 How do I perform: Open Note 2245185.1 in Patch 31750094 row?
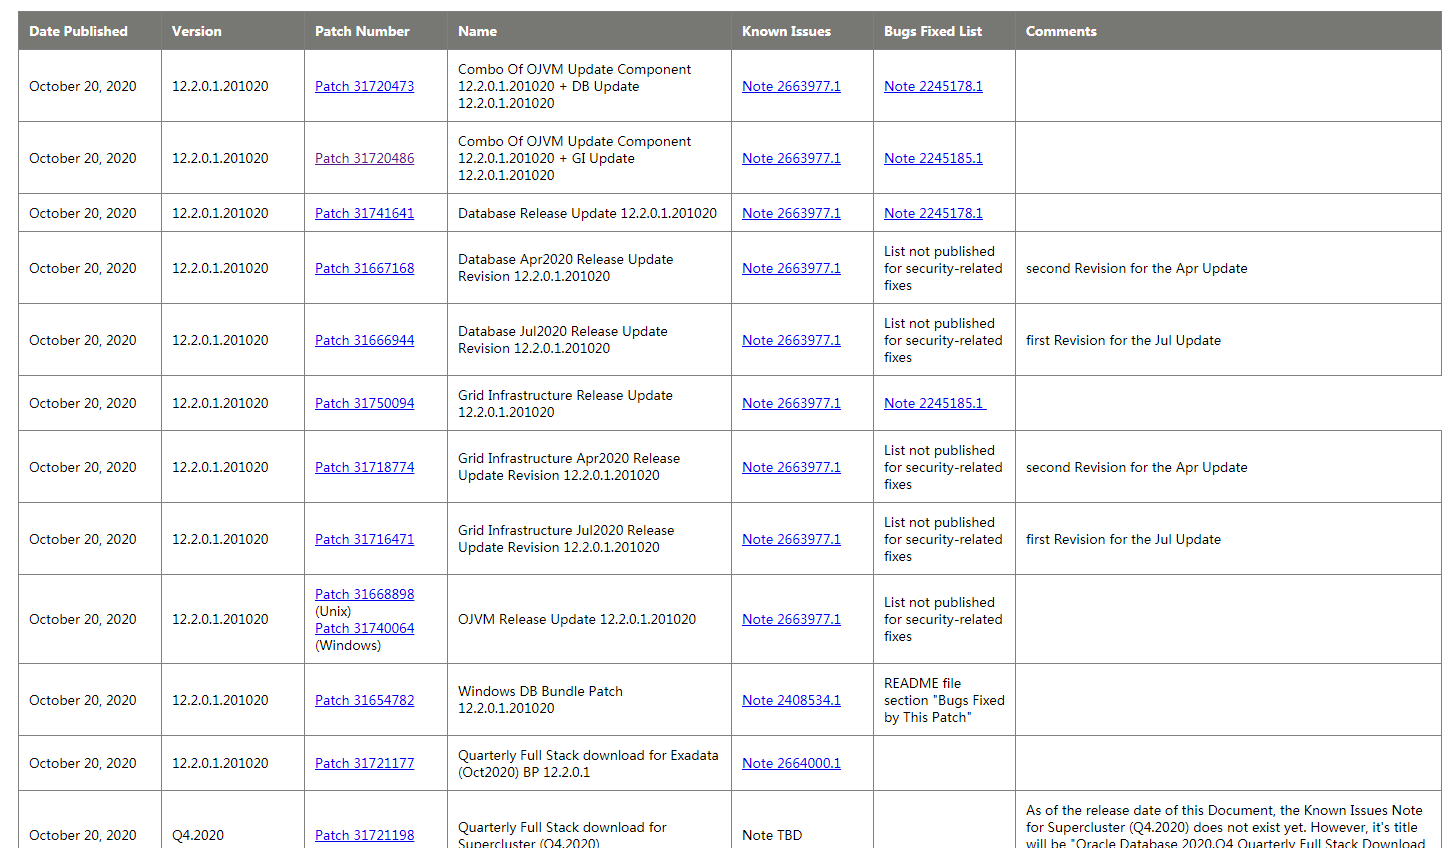pos(934,403)
